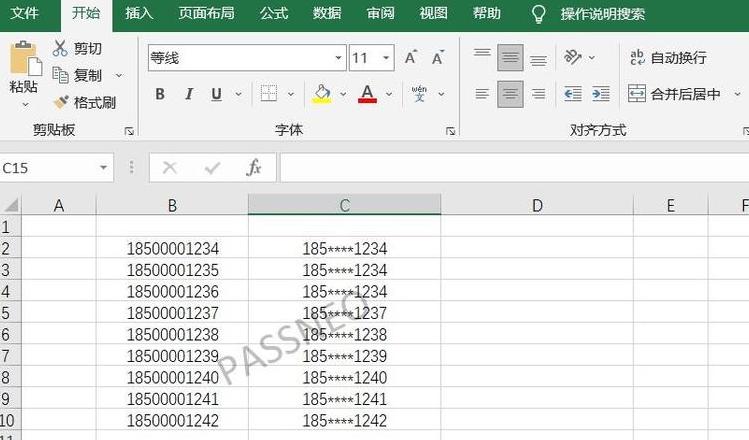This screenshot has height=440, width=749.
Task: Select row 5 header
Action: [x=10, y=313]
